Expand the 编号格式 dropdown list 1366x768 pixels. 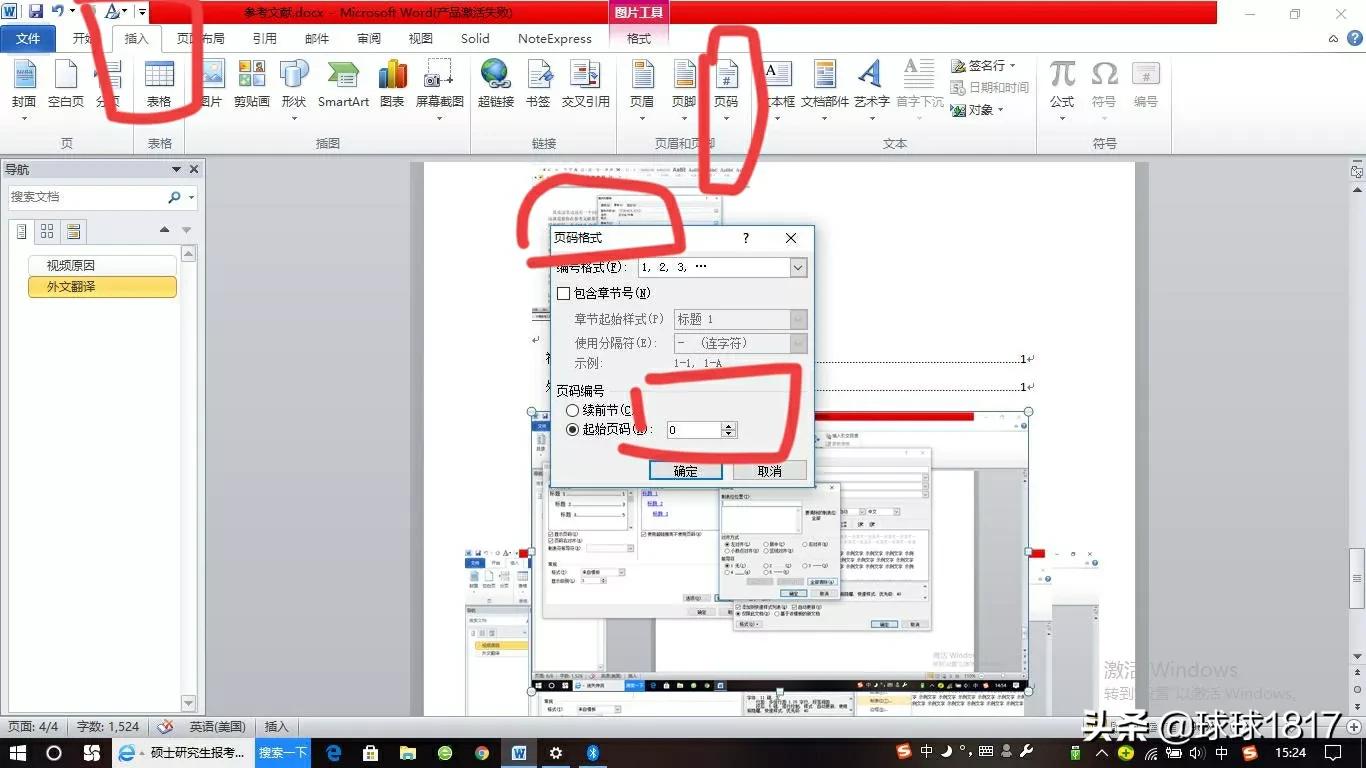coord(797,268)
